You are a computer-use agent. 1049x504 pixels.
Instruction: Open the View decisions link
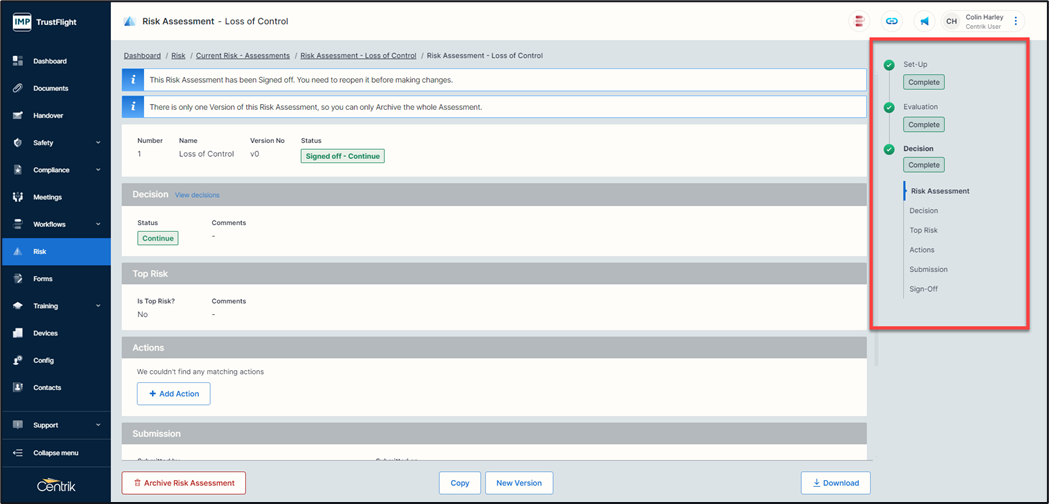pos(197,195)
